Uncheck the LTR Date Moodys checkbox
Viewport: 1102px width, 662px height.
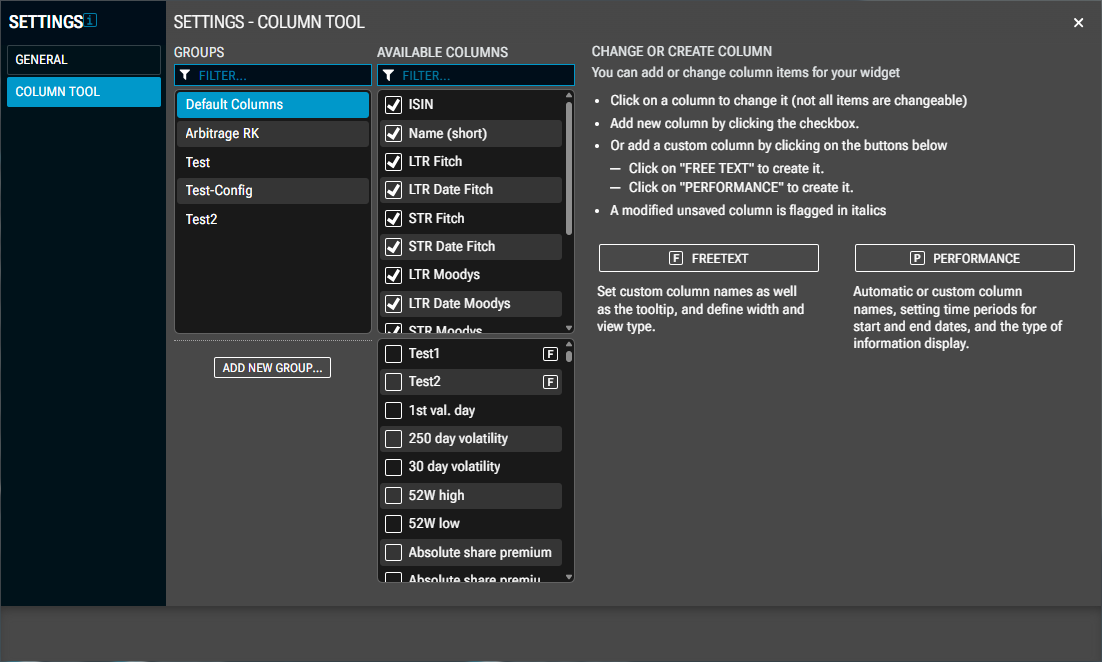394,304
